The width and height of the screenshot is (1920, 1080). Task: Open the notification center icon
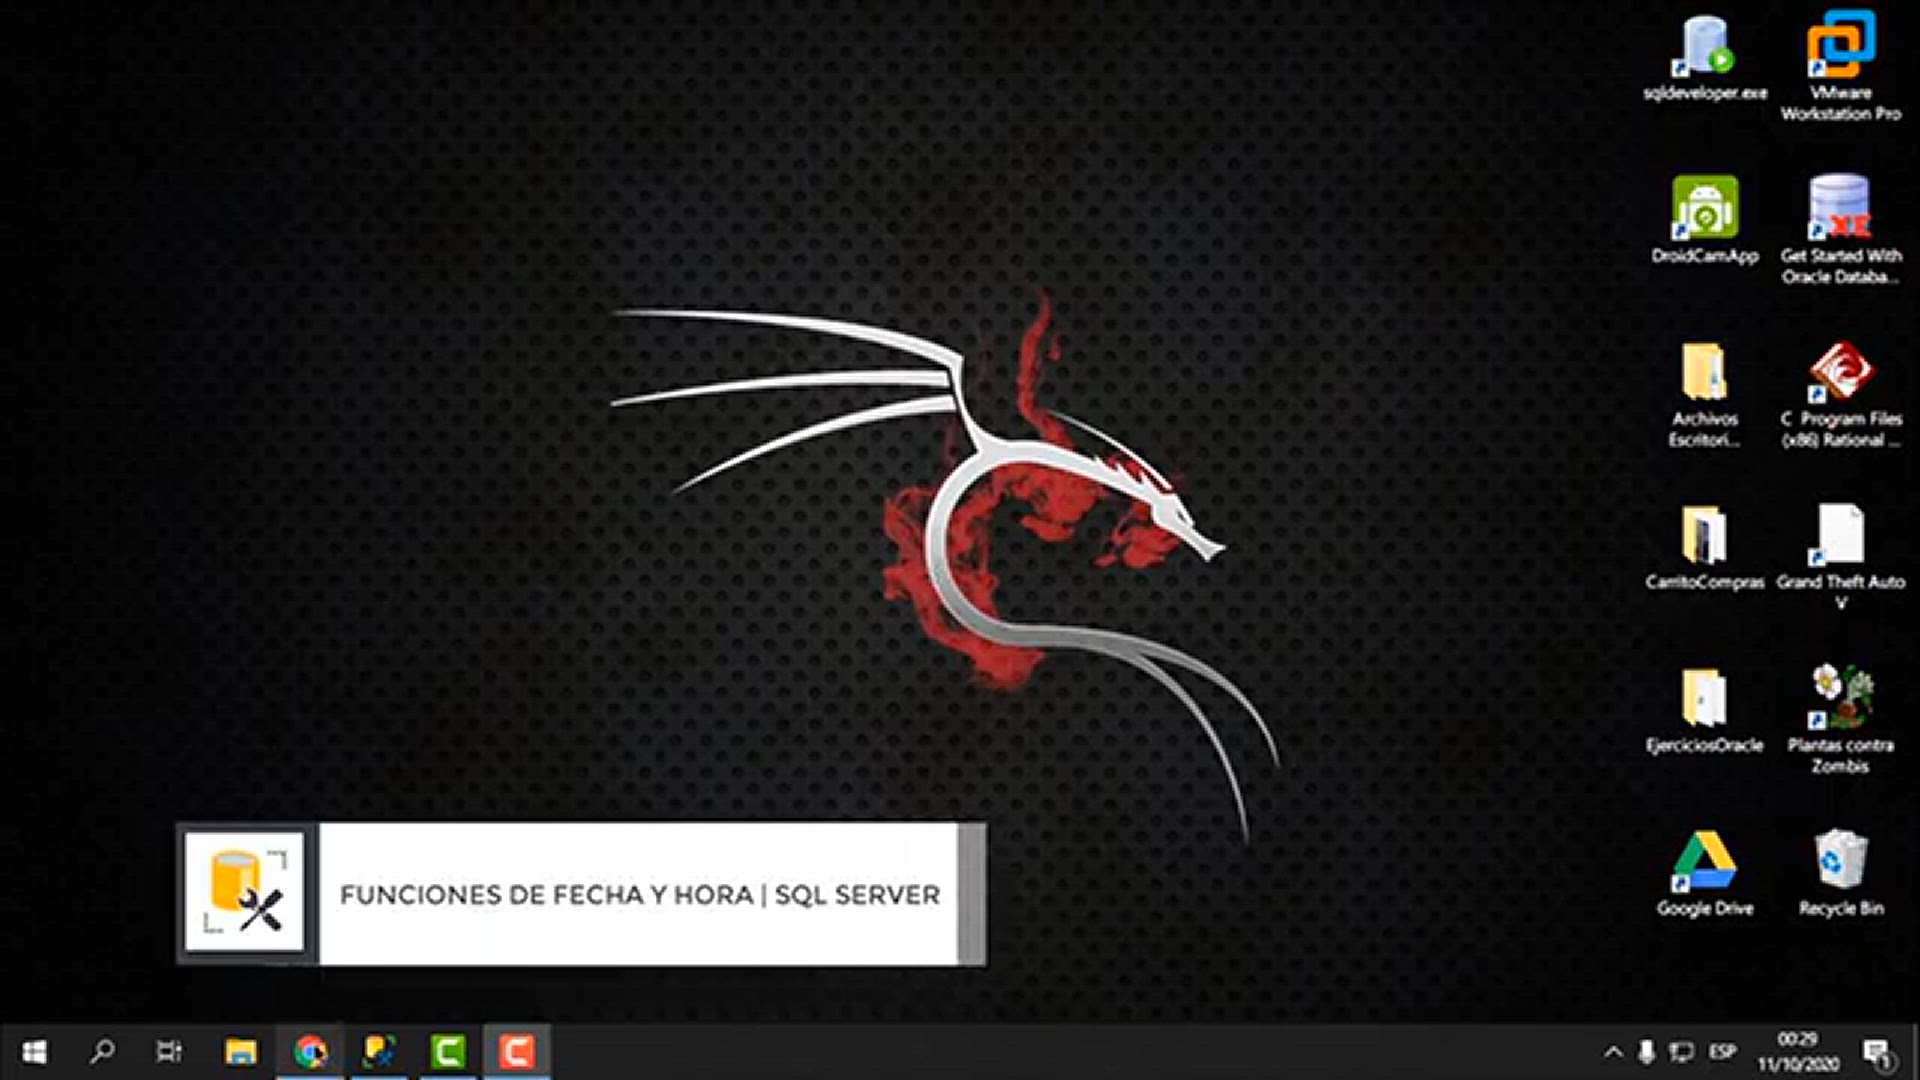pyautogui.click(x=1877, y=1052)
